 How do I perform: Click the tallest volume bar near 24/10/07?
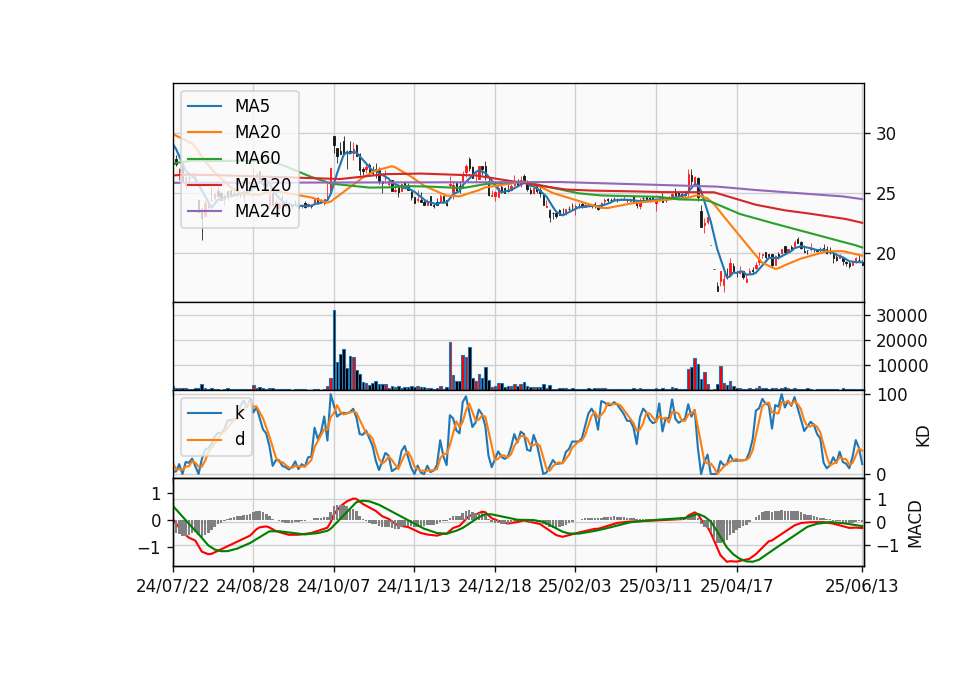pyautogui.click(x=334, y=350)
